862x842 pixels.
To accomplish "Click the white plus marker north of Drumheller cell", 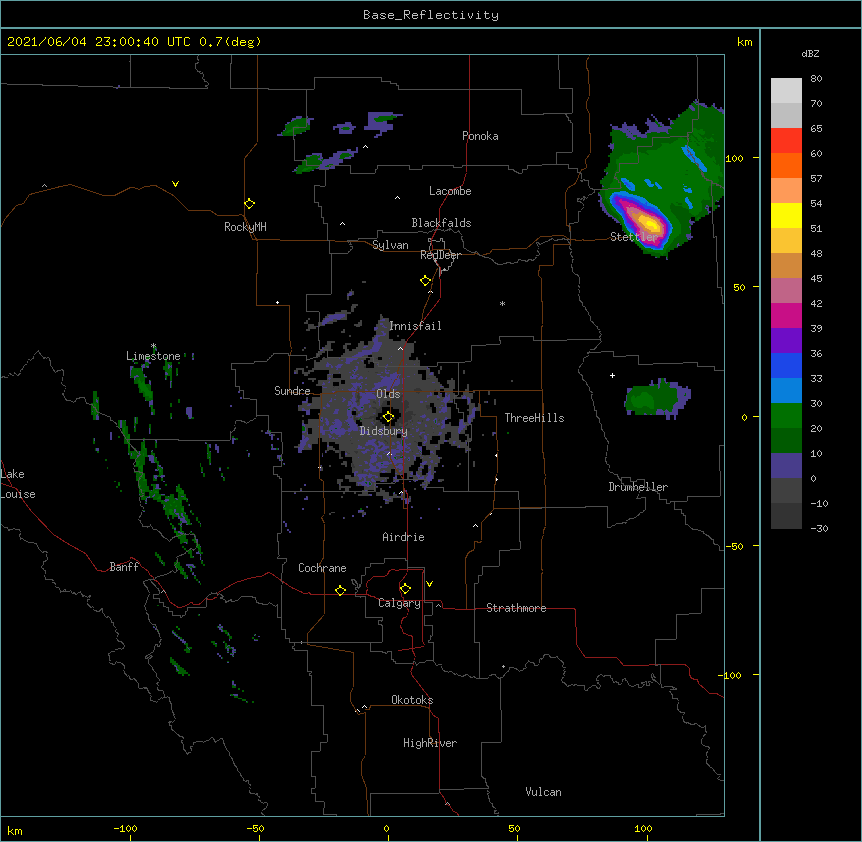I will [x=612, y=375].
